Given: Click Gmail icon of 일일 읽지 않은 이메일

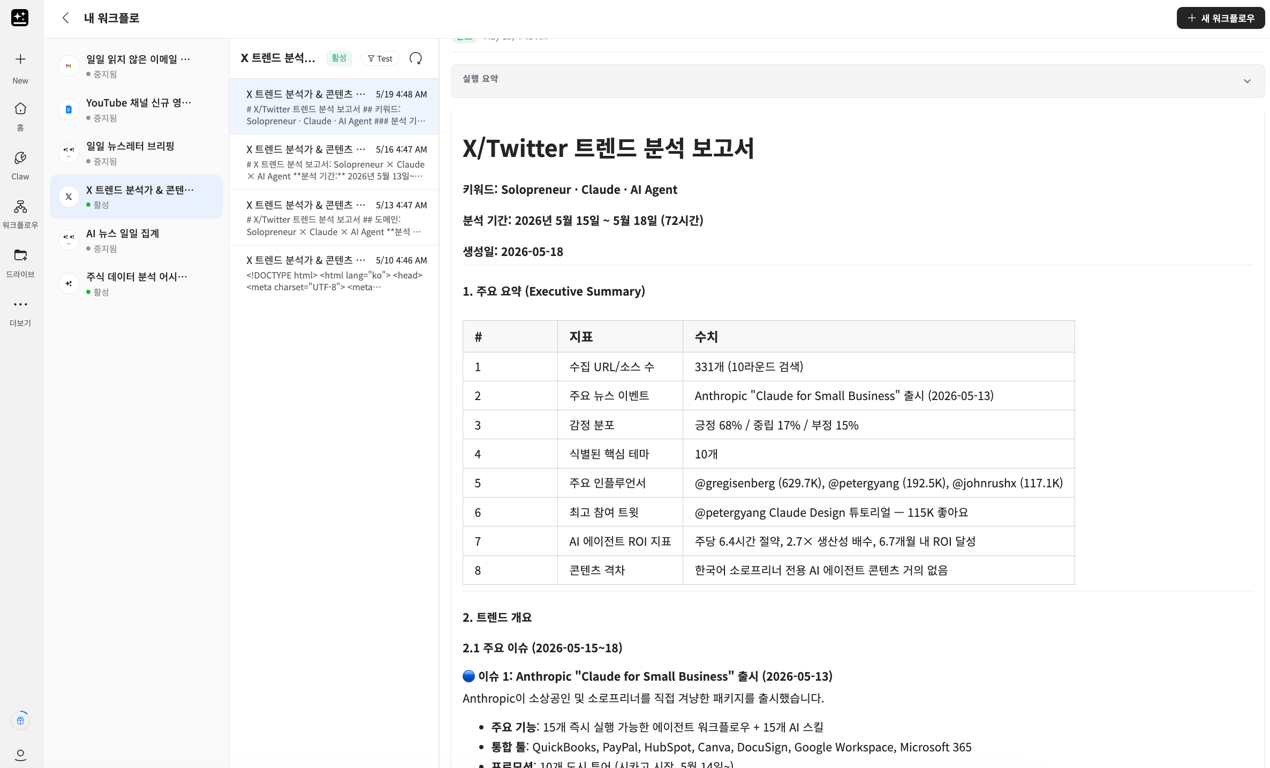Looking at the screenshot, I should [68, 66].
